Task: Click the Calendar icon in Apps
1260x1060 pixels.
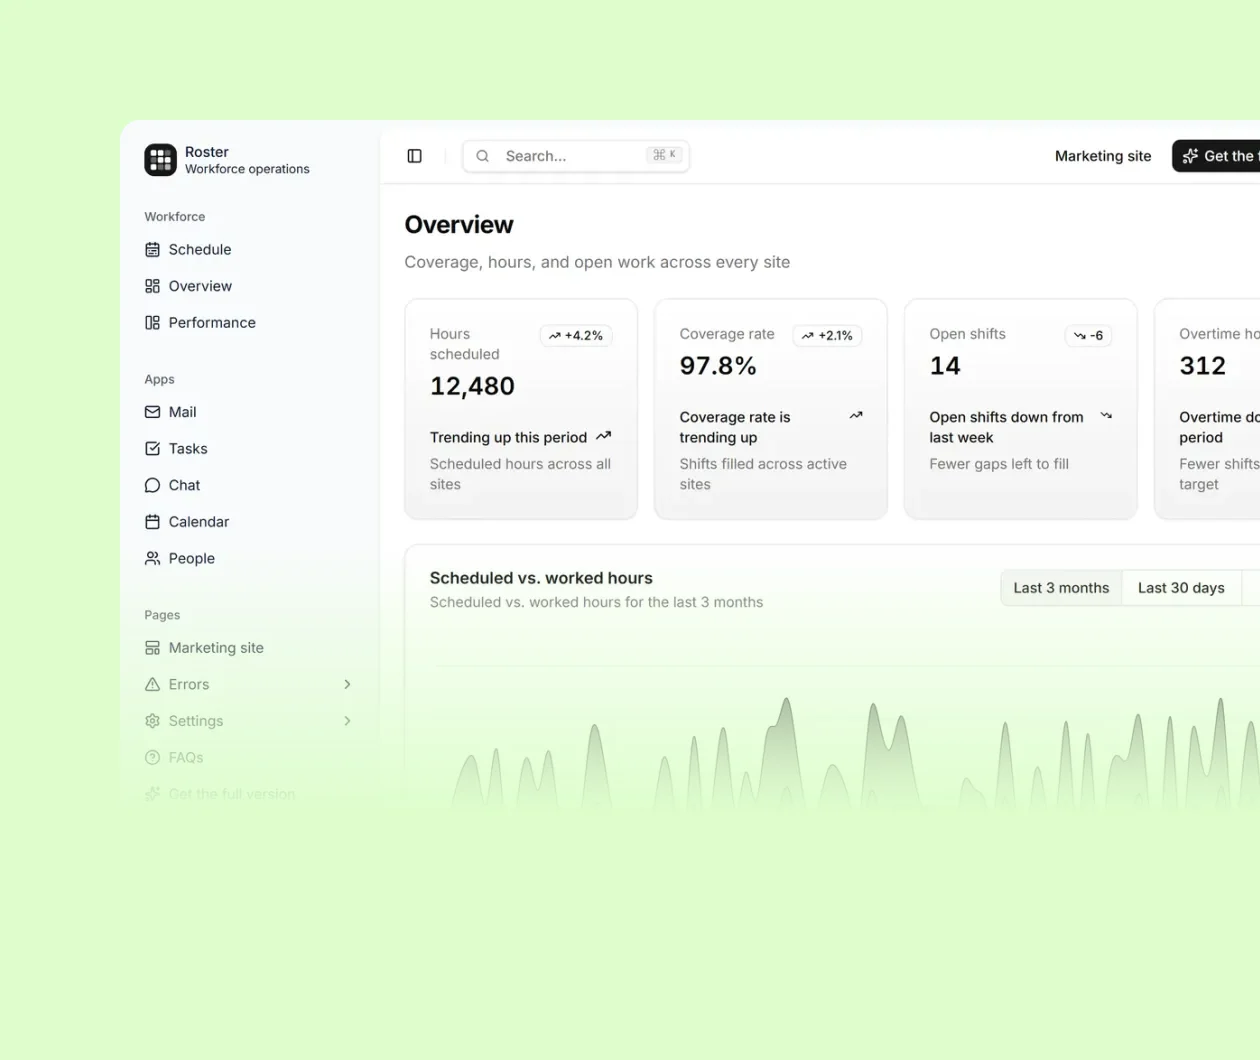Action: (152, 521)
